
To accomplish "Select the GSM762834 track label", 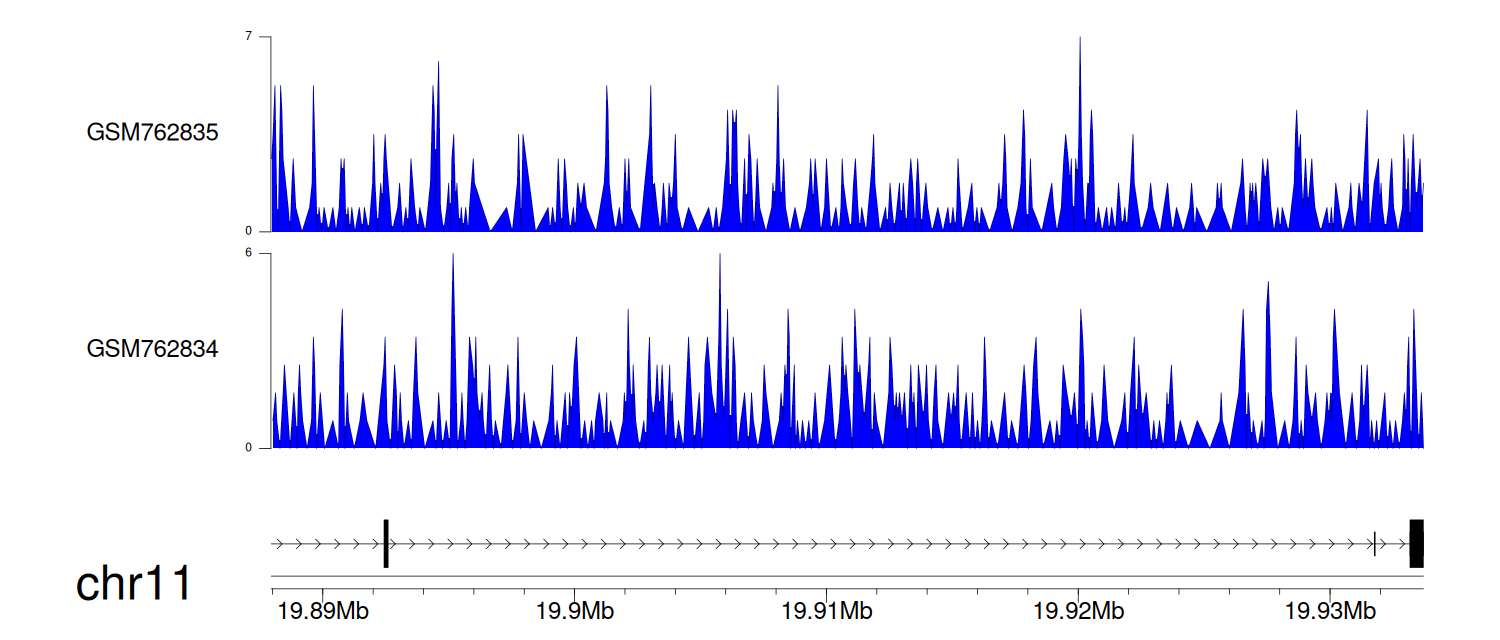I will click(152, 349).
